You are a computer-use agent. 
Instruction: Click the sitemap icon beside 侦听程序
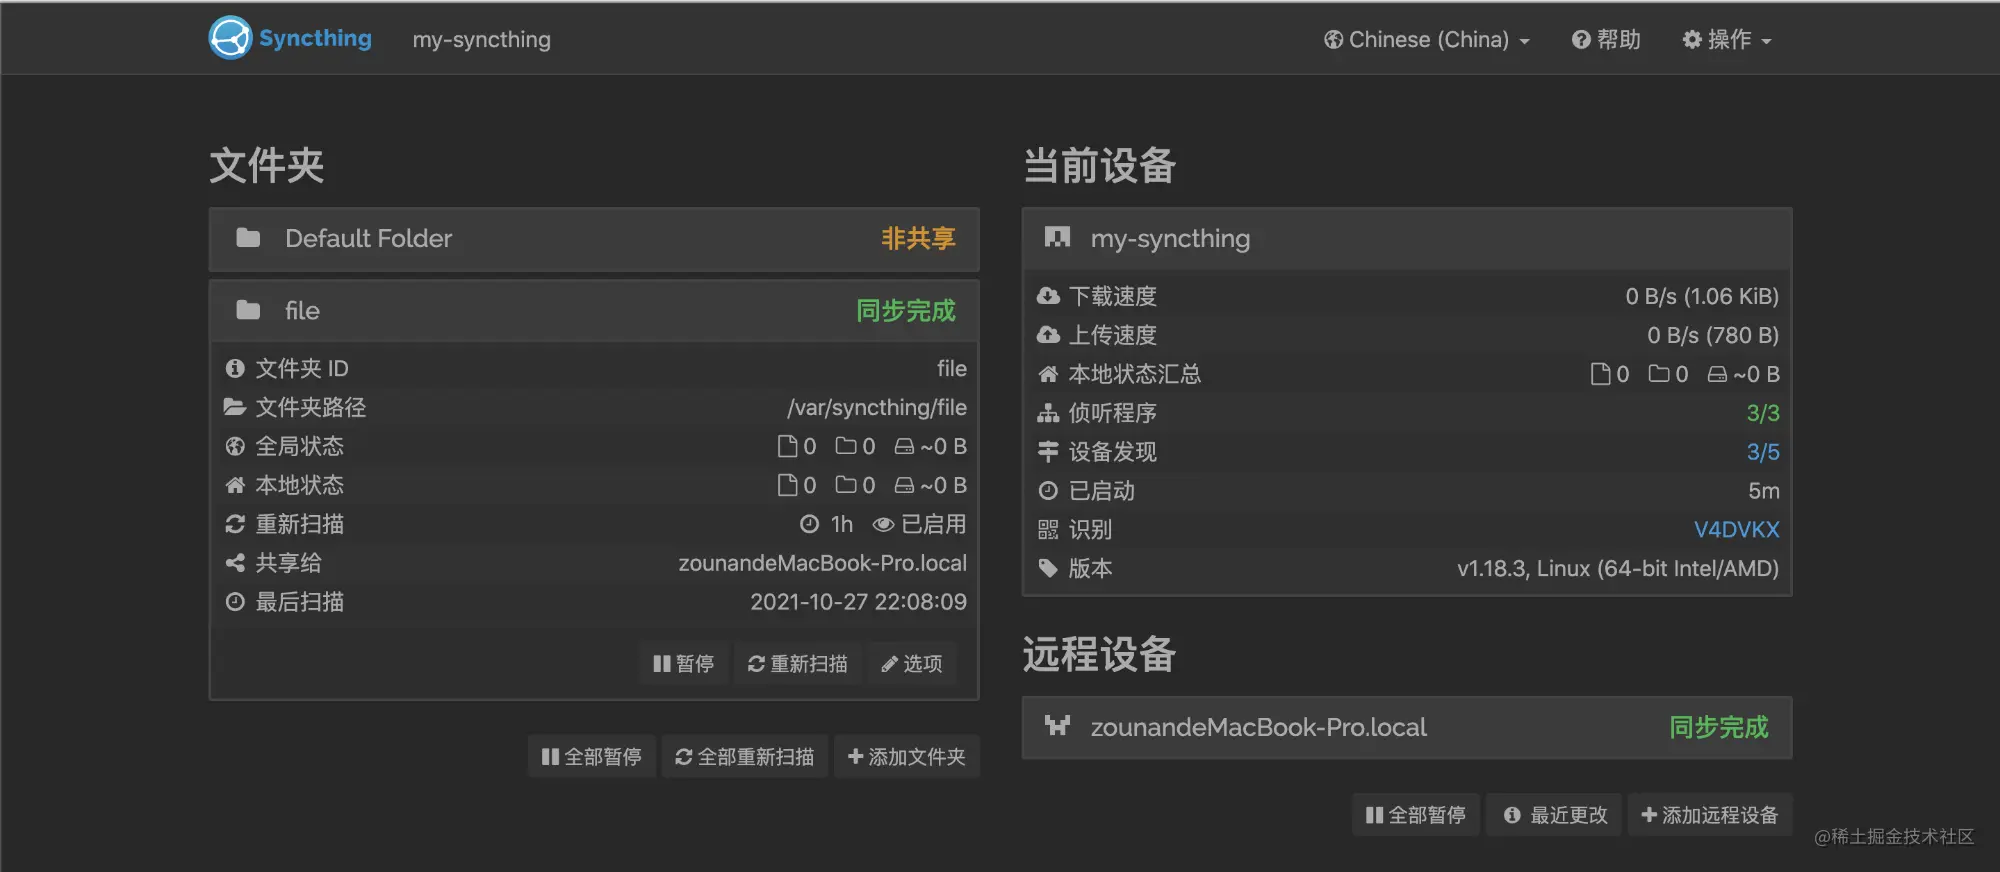click(x=1048, y=413)
